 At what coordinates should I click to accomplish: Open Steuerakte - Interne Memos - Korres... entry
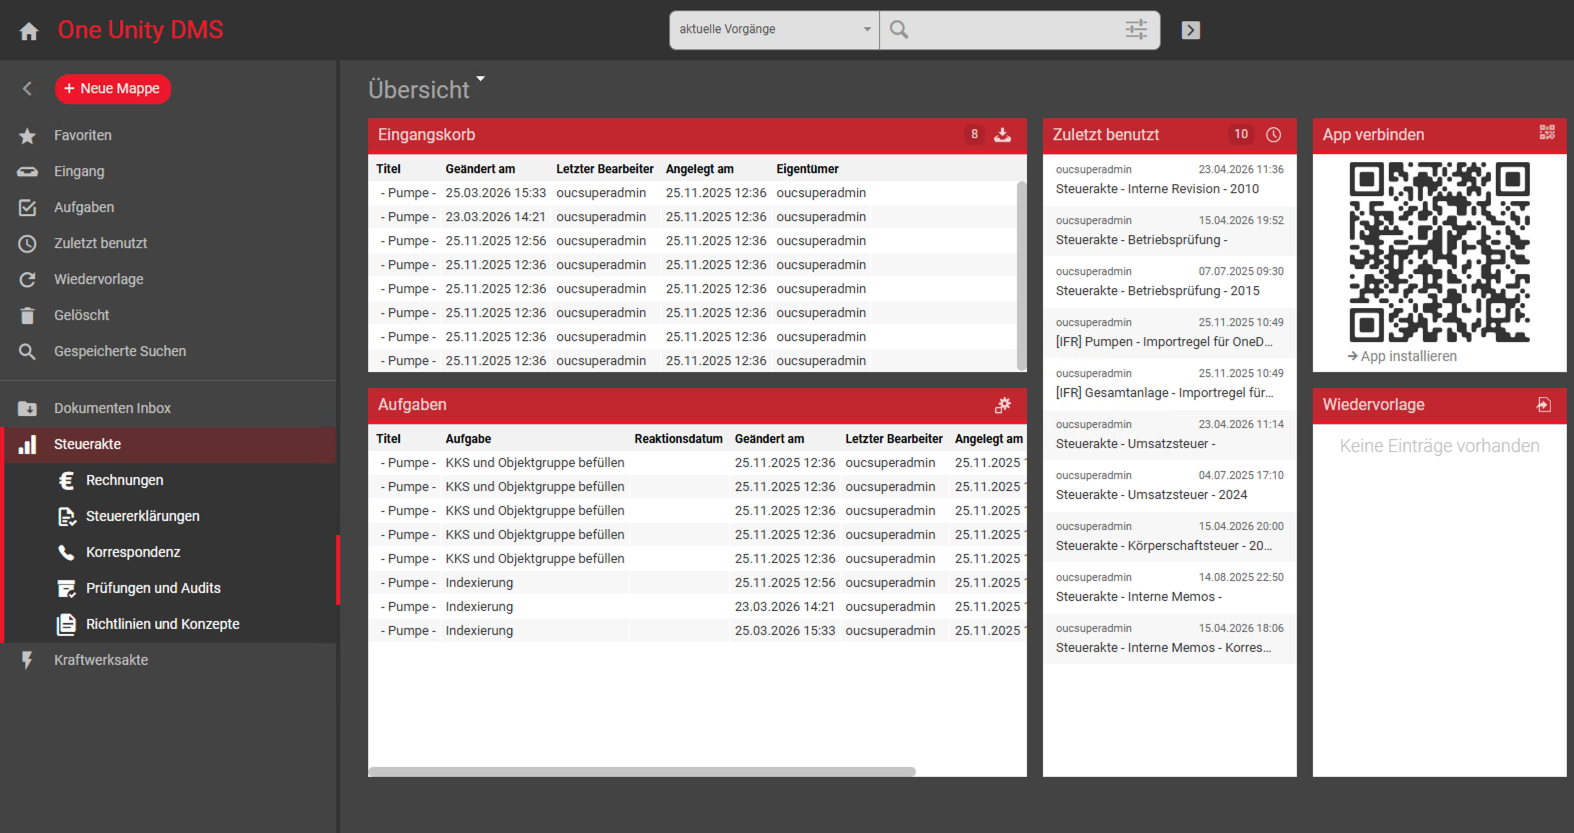pos(1169,639)
